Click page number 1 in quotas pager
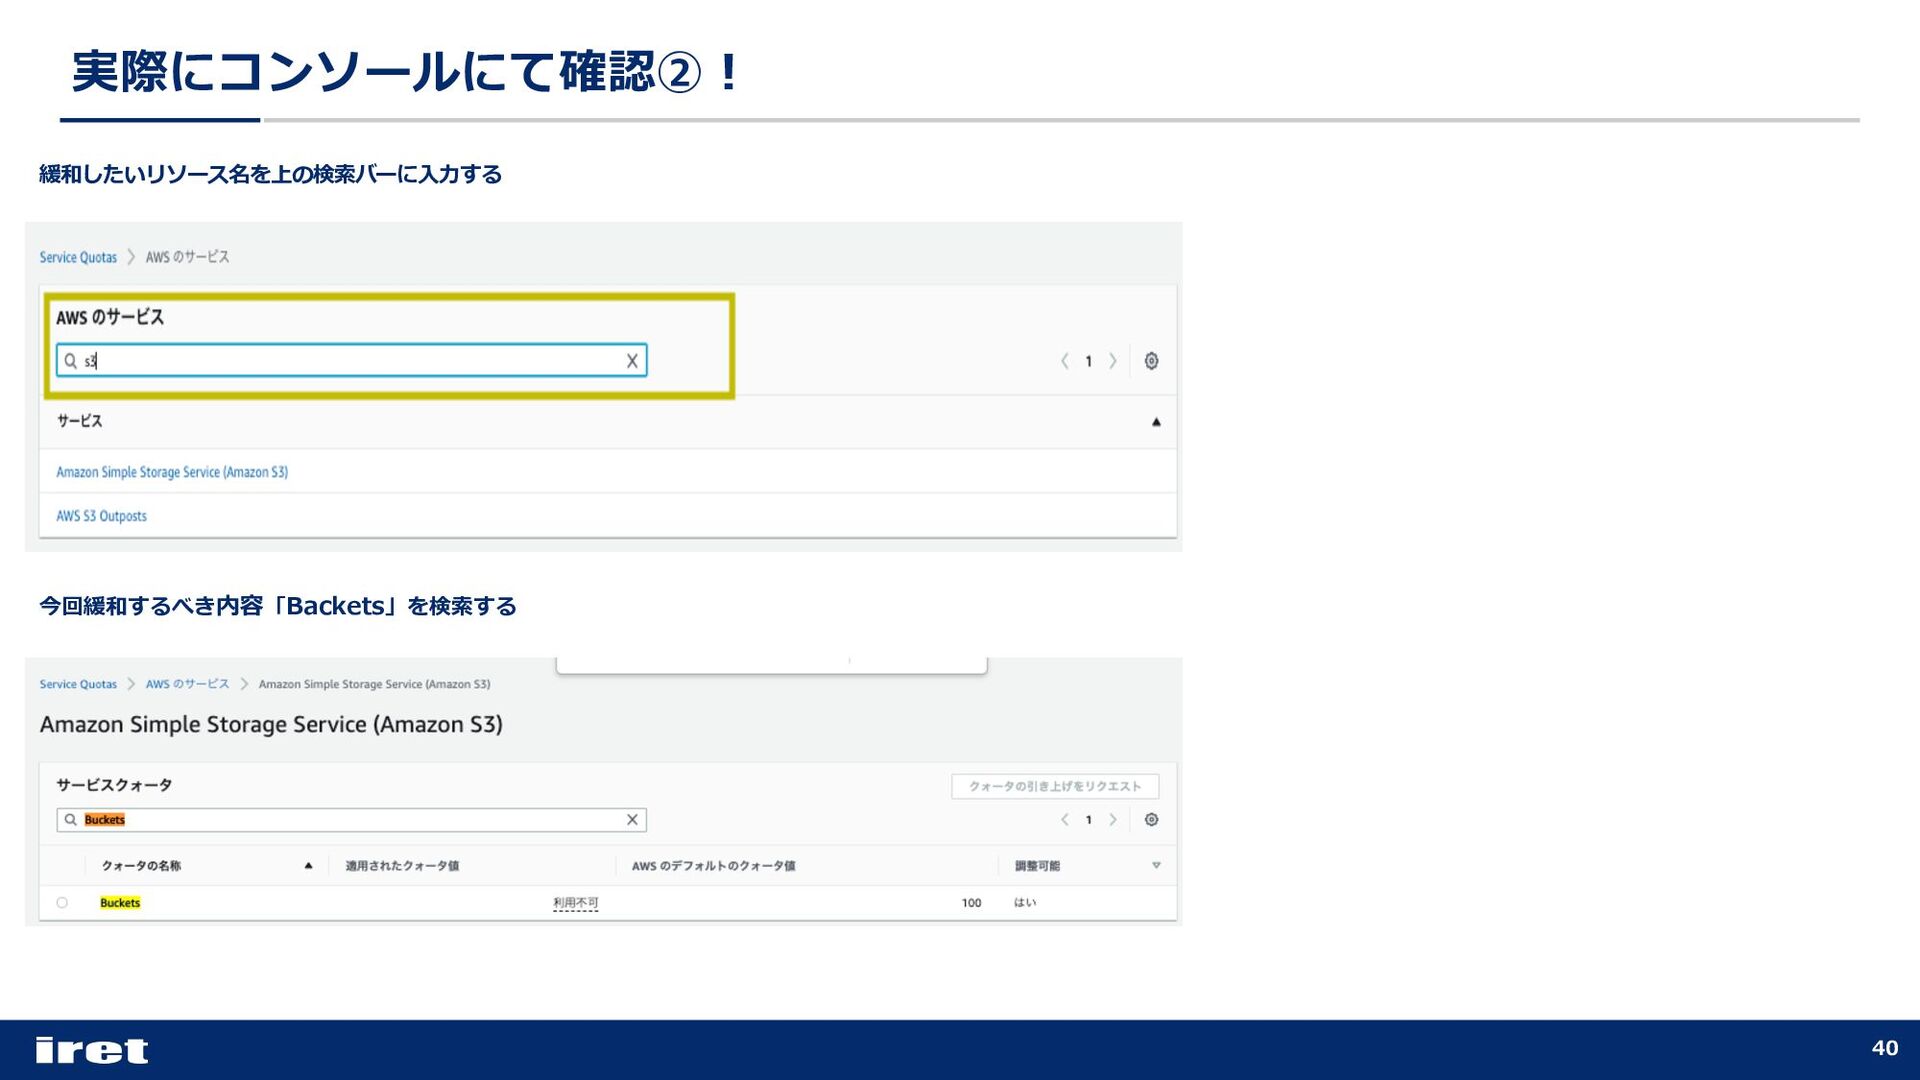This screenshot has width=1920, height=1080. tap(1089, 820)
